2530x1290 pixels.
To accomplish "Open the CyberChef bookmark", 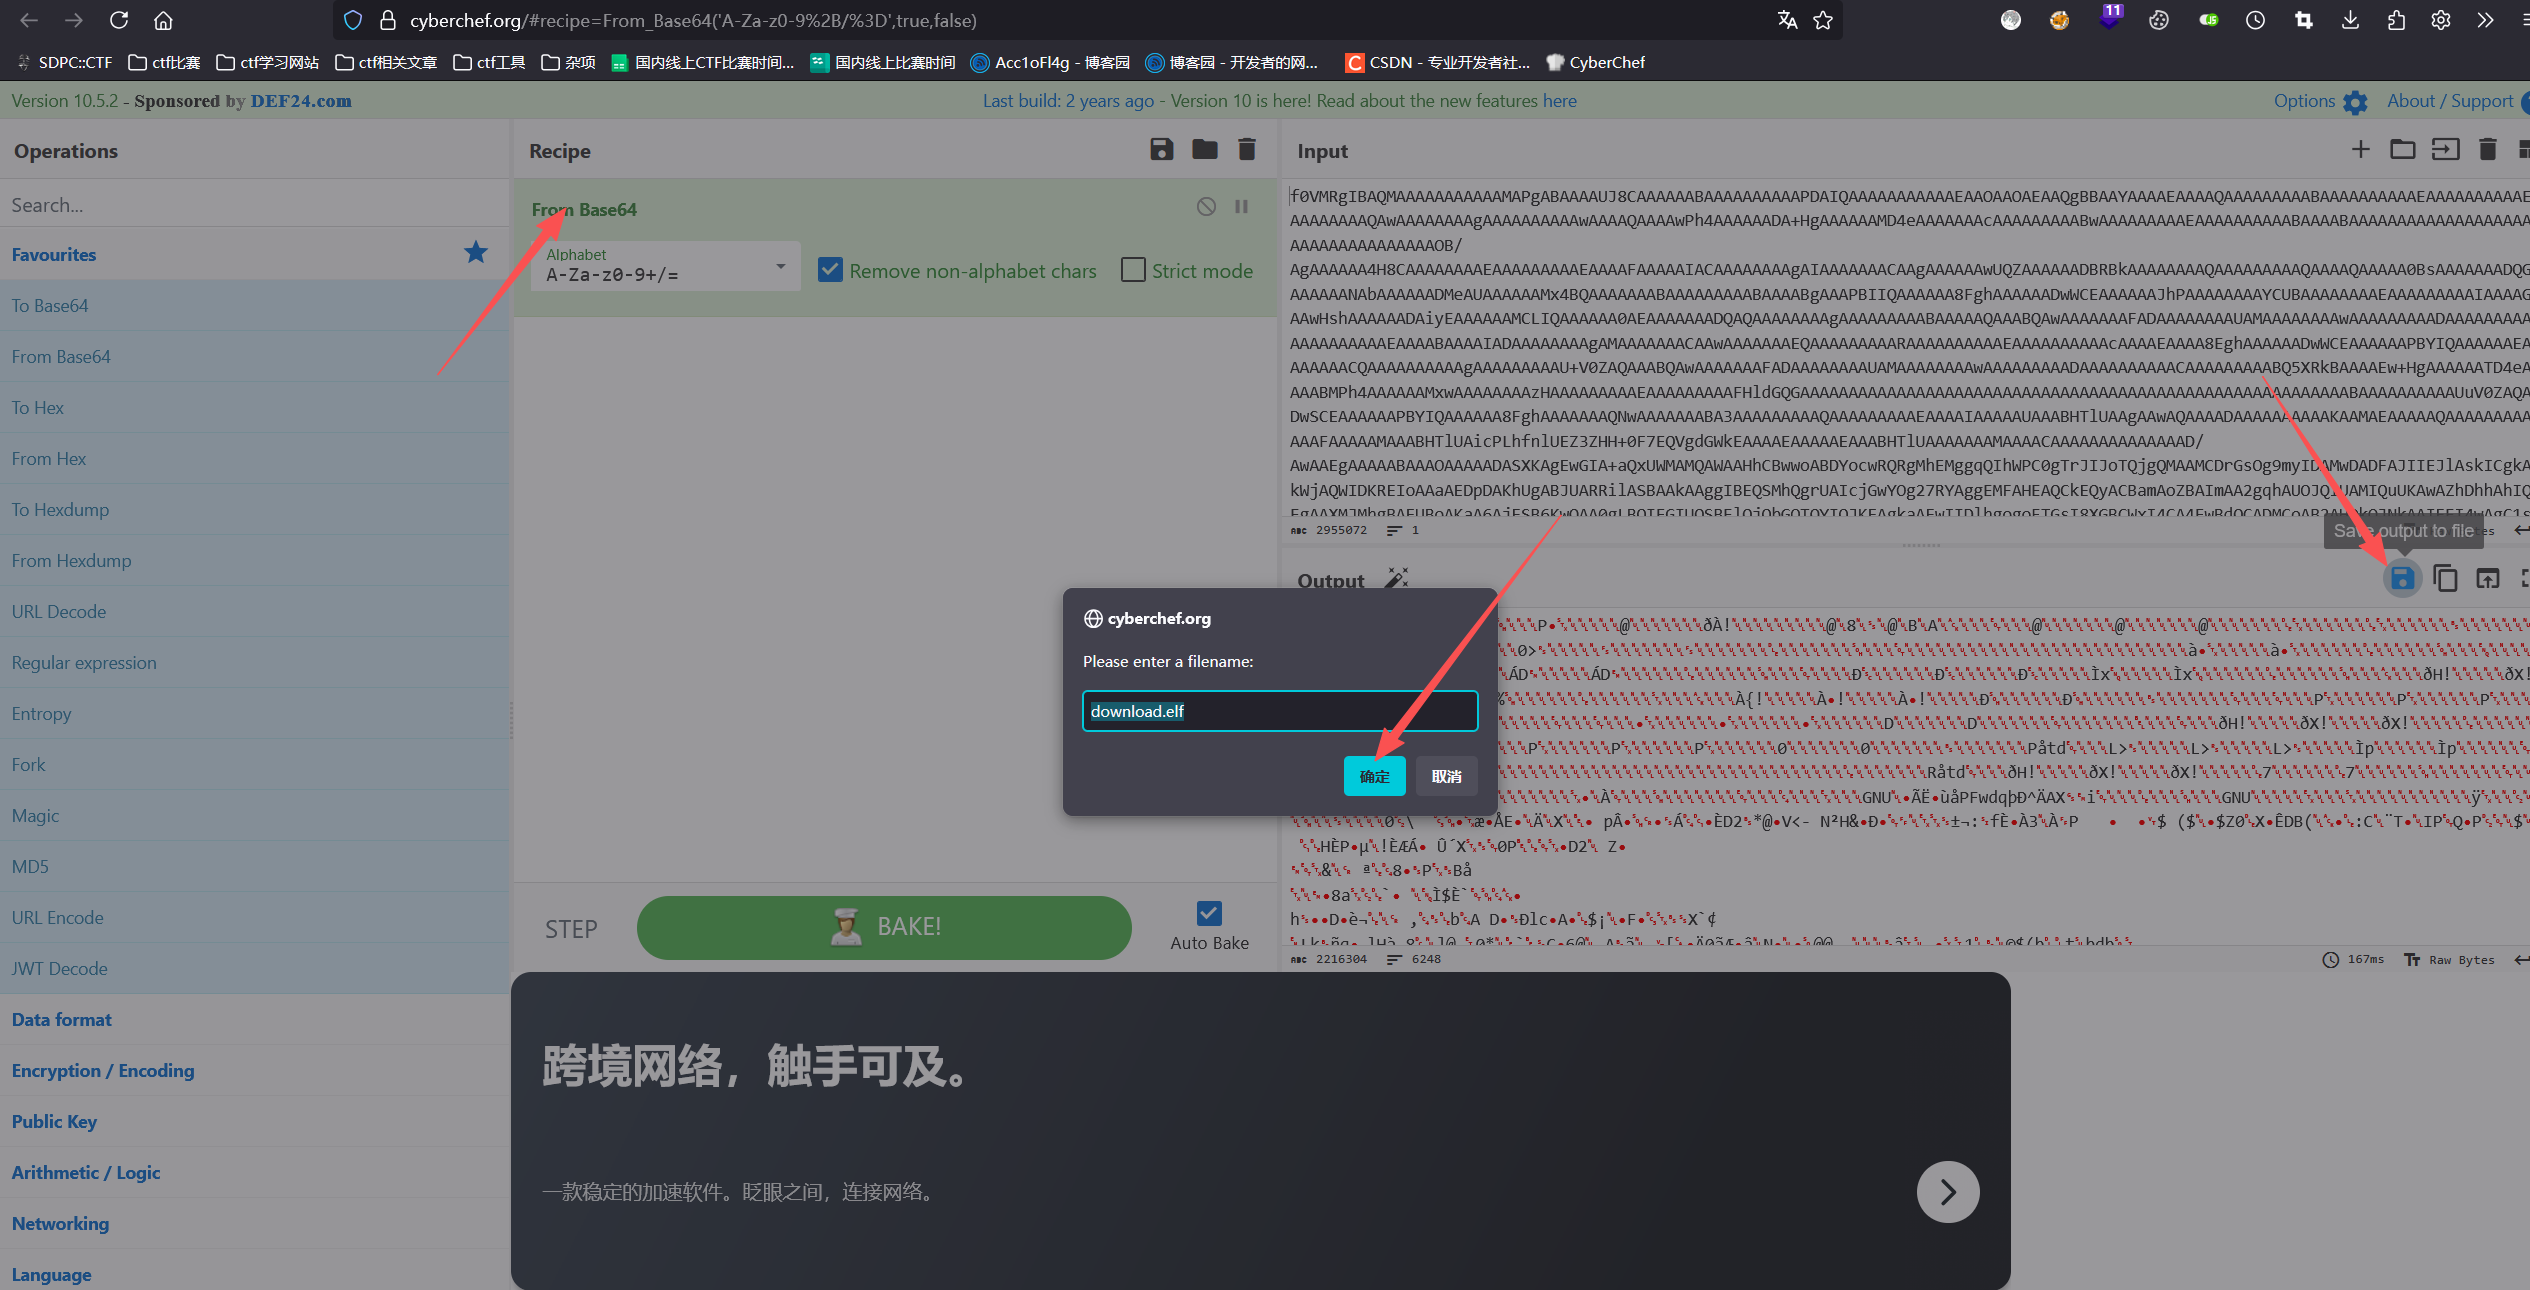I will tap(1595, 62).
